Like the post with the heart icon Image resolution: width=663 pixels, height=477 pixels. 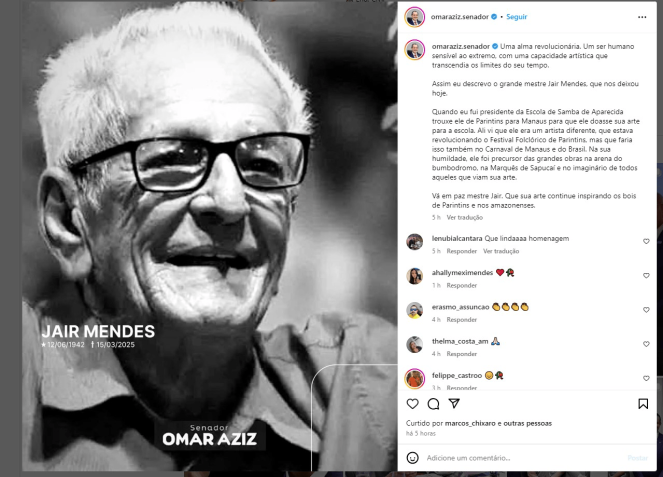412,404
